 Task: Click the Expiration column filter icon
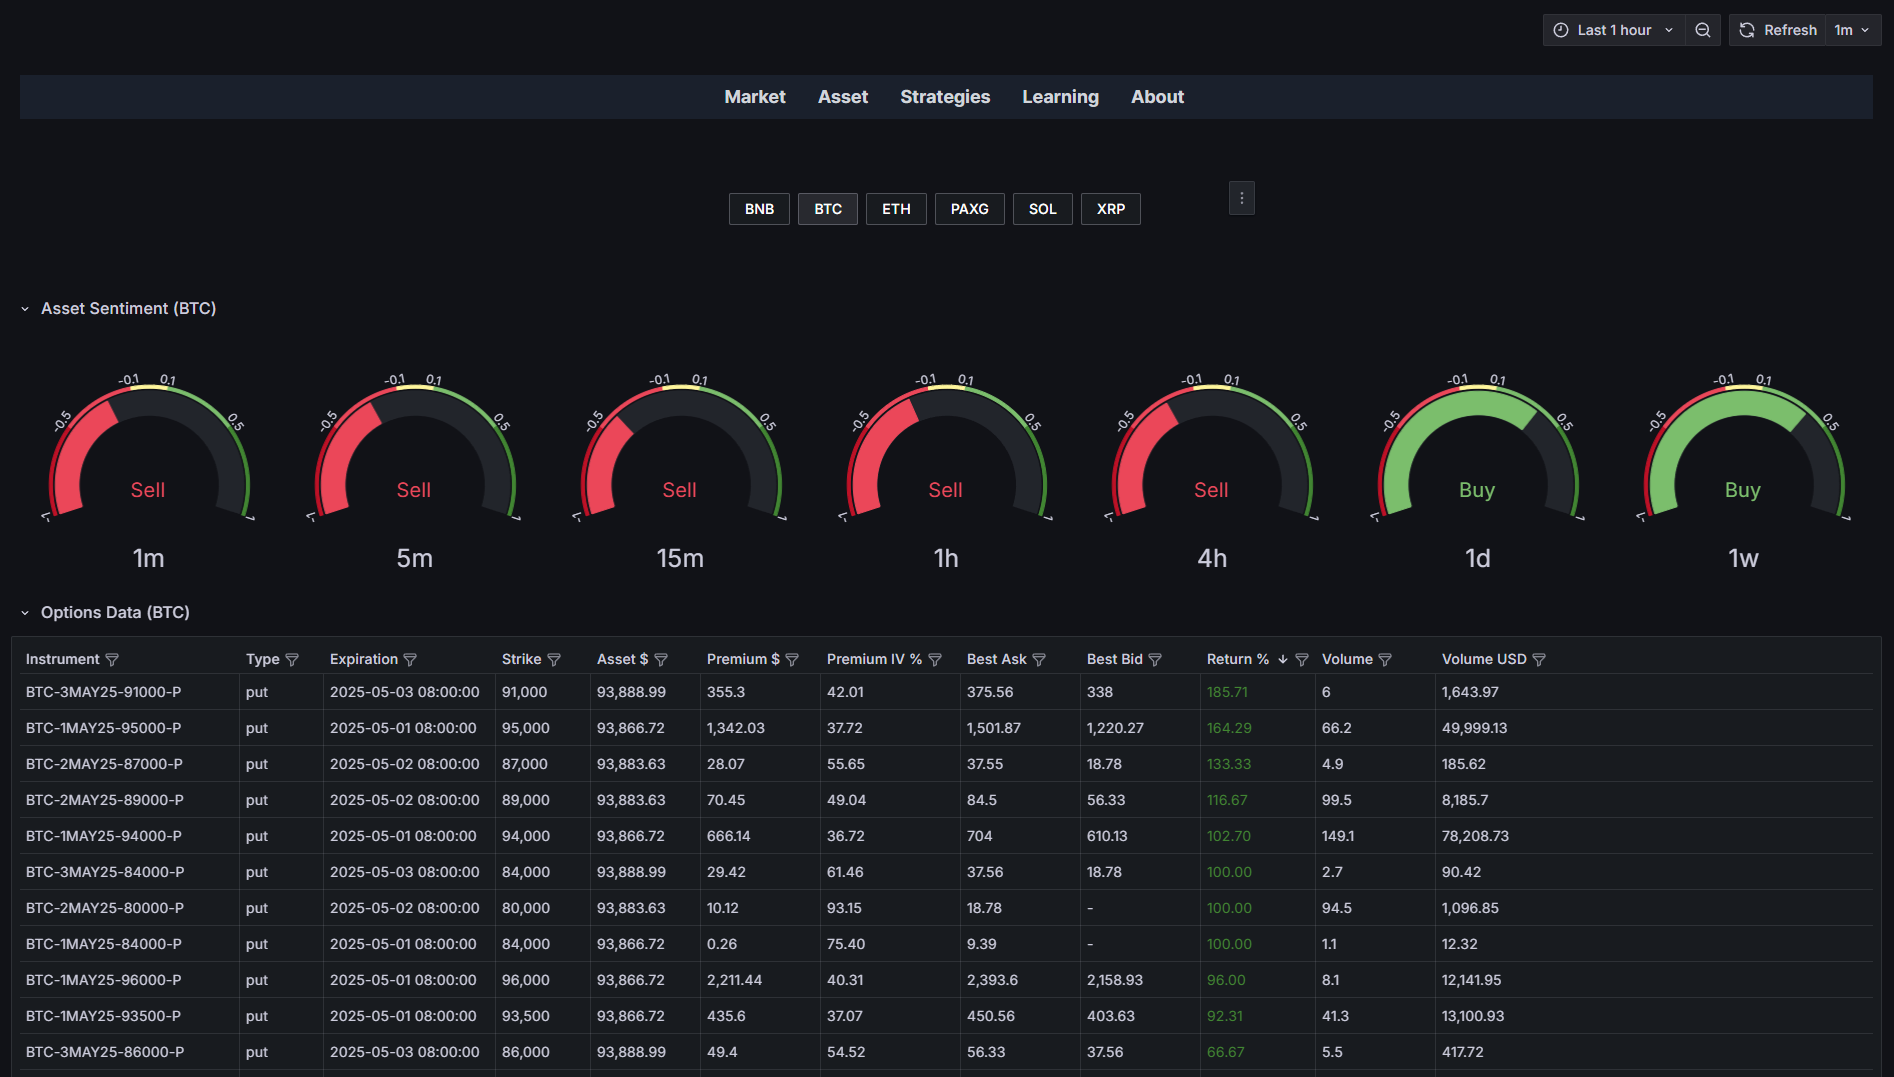410,660
